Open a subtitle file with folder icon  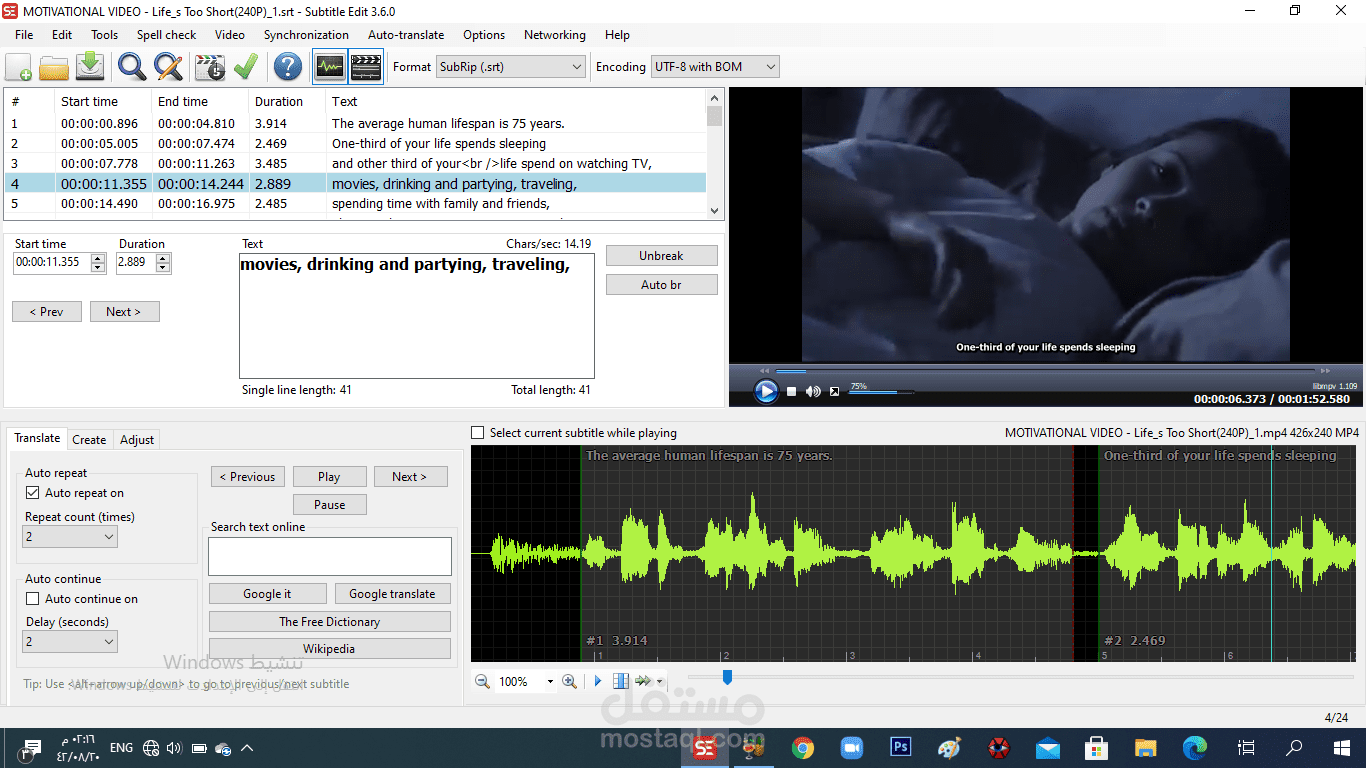(54, 67)
